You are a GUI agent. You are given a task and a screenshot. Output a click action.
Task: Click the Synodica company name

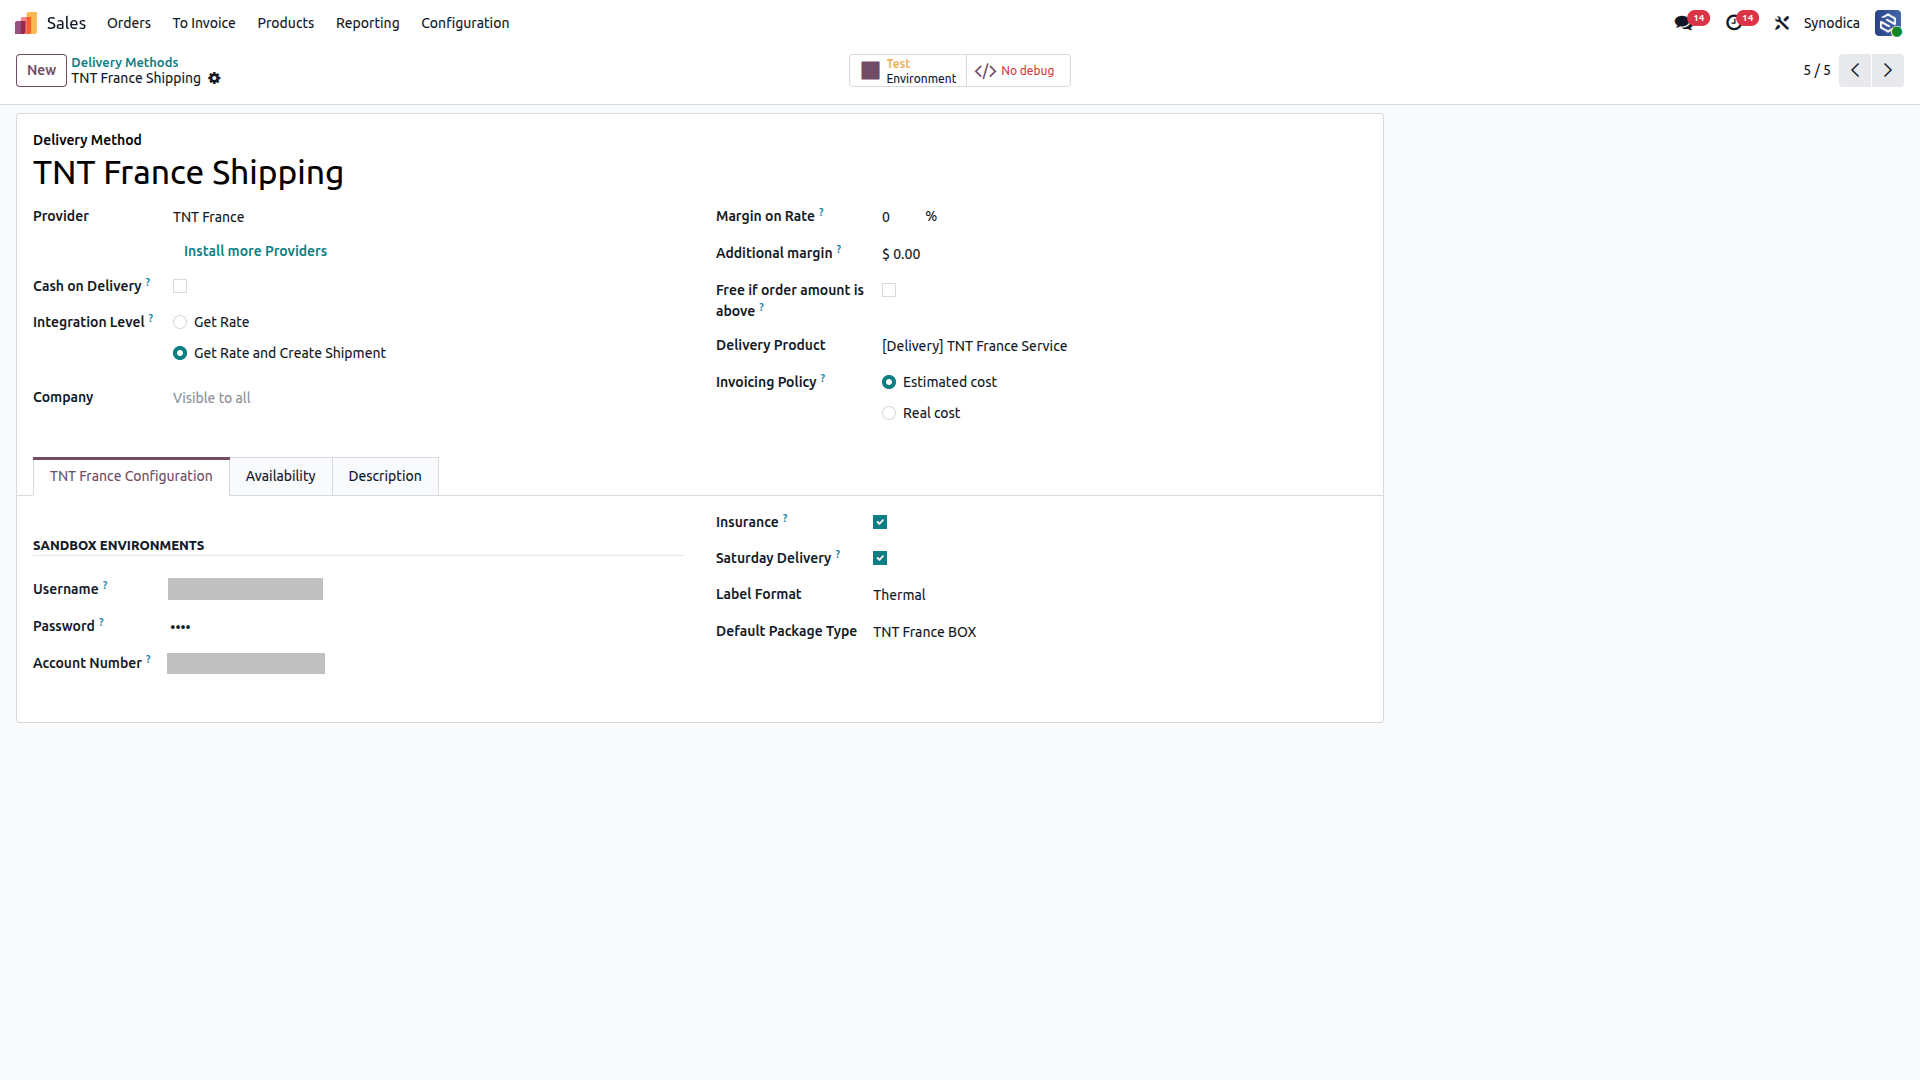[1832, 23]
